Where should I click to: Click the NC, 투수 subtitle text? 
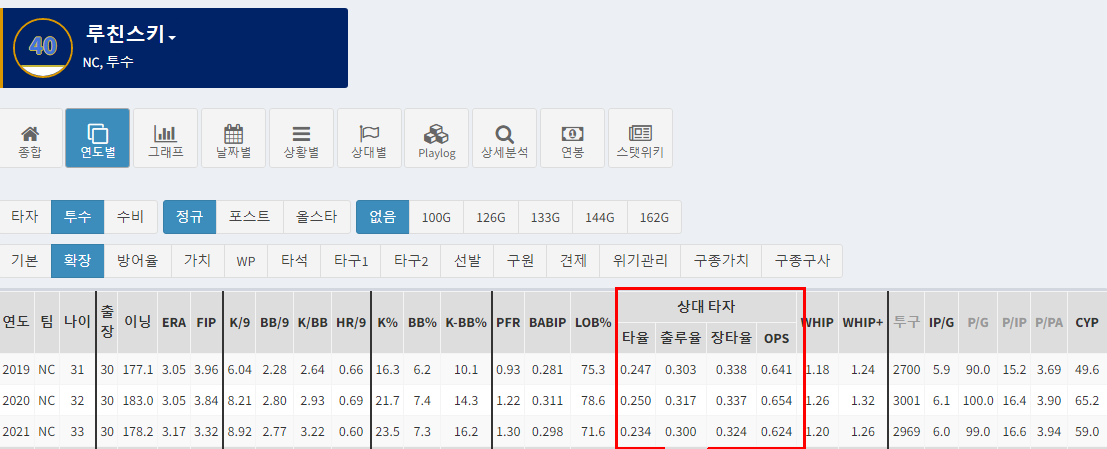[108, 62]
